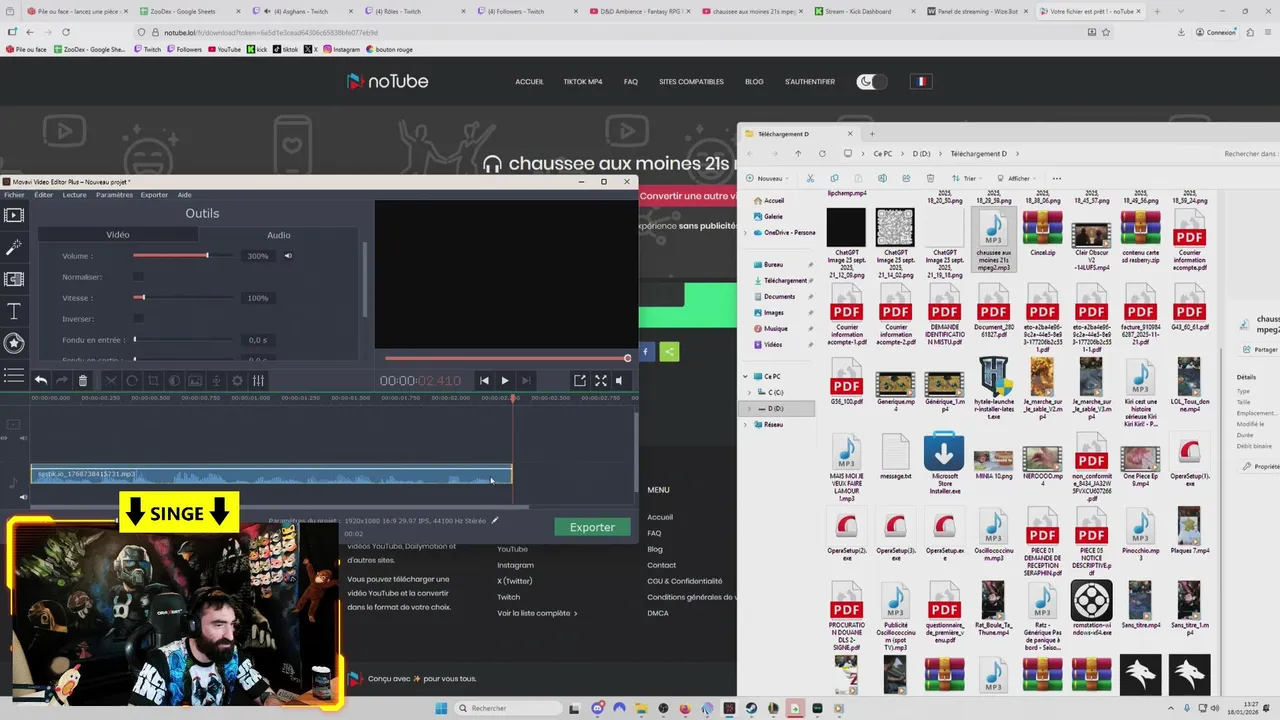Open the more tools list icon
Screen dimensions: 1280x720
(14, 375)
